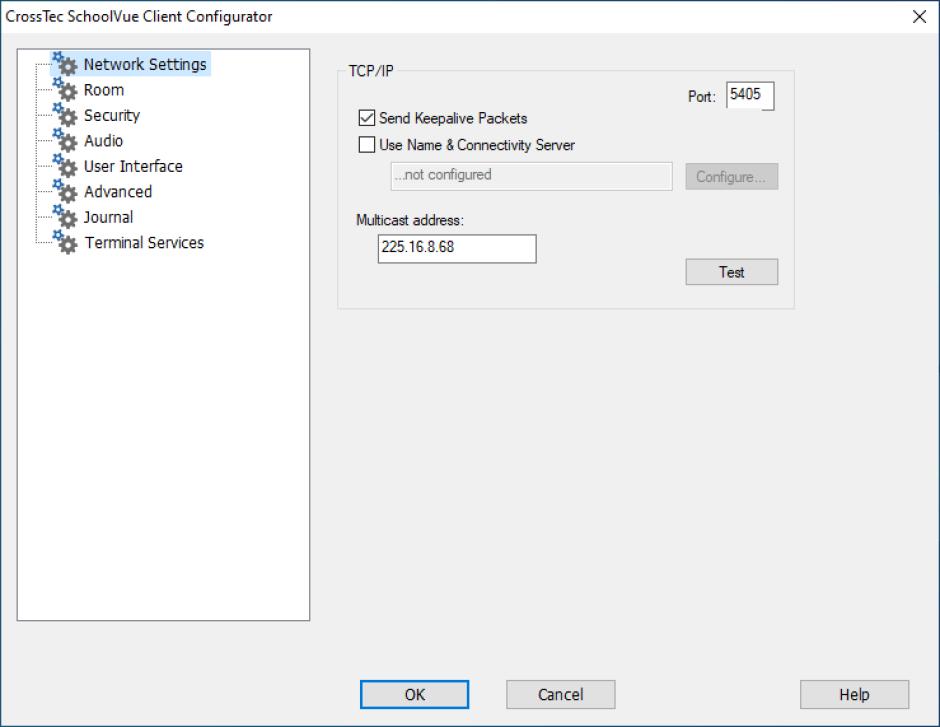The width and height of the screenshot is (940, 727).
Task: Open Help for the configurator
Action: [854, 695]
